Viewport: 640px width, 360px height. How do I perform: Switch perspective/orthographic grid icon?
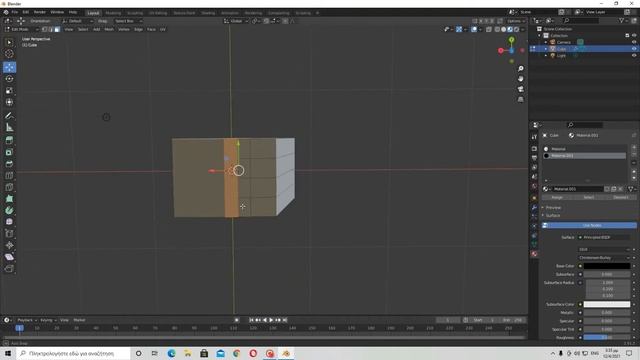pos(520,100)
